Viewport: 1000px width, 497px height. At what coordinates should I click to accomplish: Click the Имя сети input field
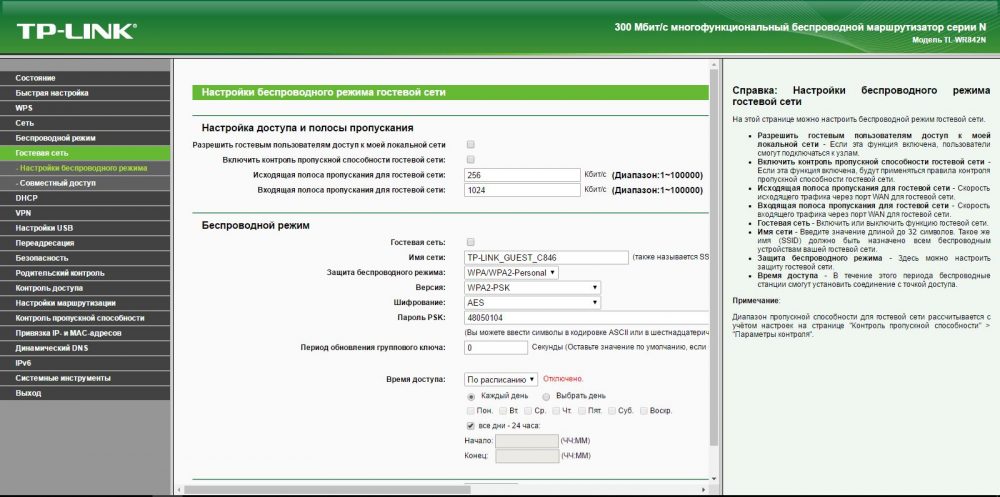[547, 258]
